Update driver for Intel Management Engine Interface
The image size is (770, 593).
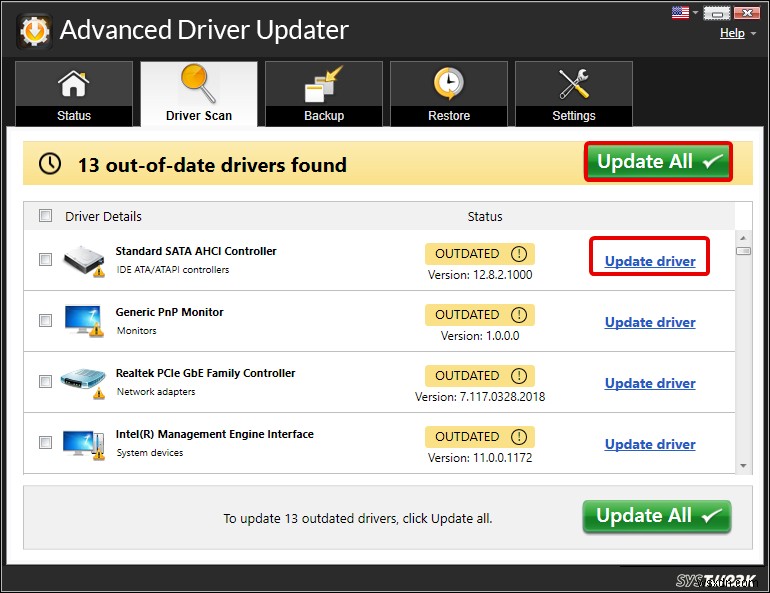point(650,444)
